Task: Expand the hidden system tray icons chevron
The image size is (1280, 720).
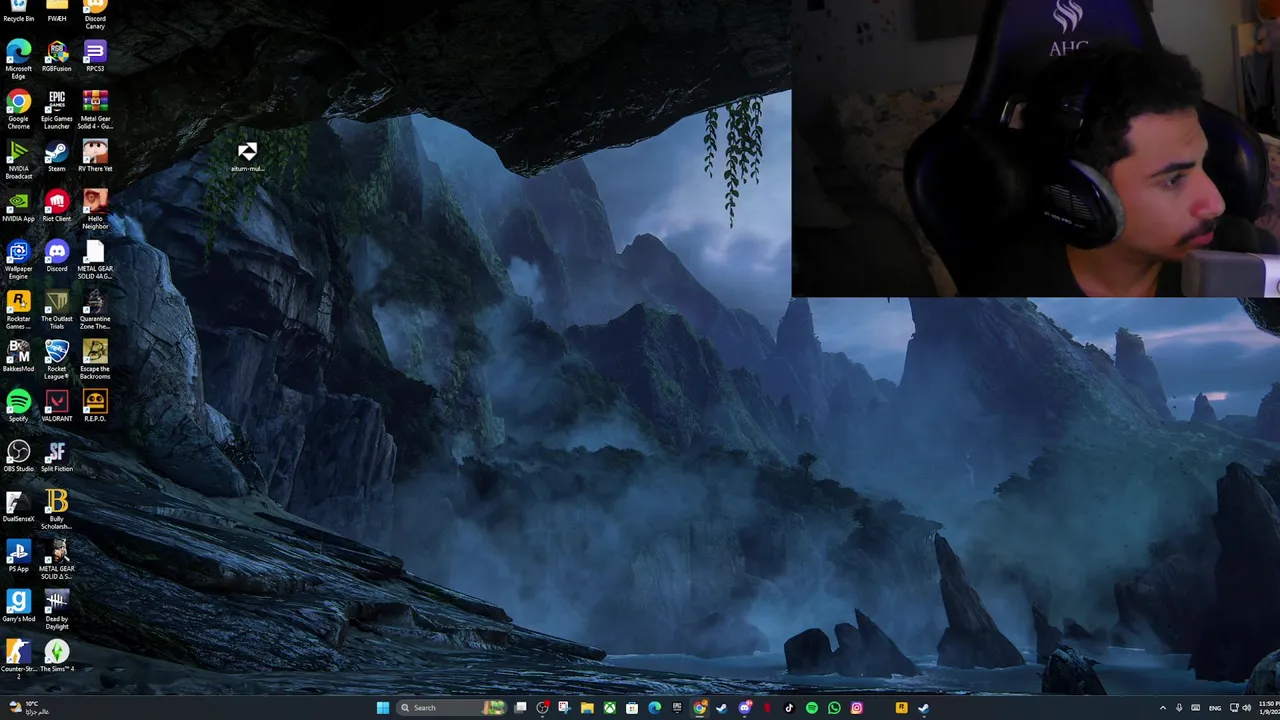Action: pyautogui.click(x=1163, y=708)
